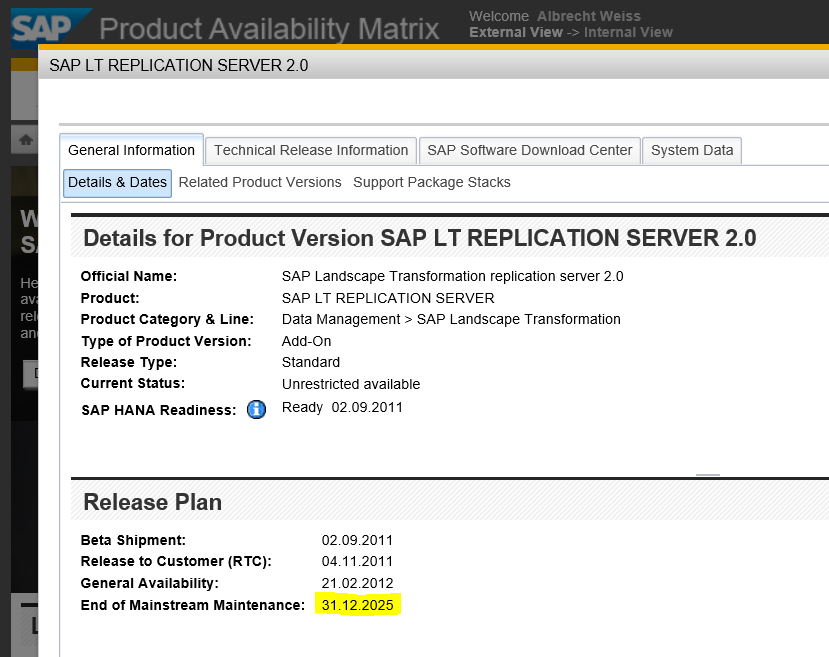The image size is (829, 657).
Task: Select the General Information tab
Action: pyautogui.click(x=131, y=149)
